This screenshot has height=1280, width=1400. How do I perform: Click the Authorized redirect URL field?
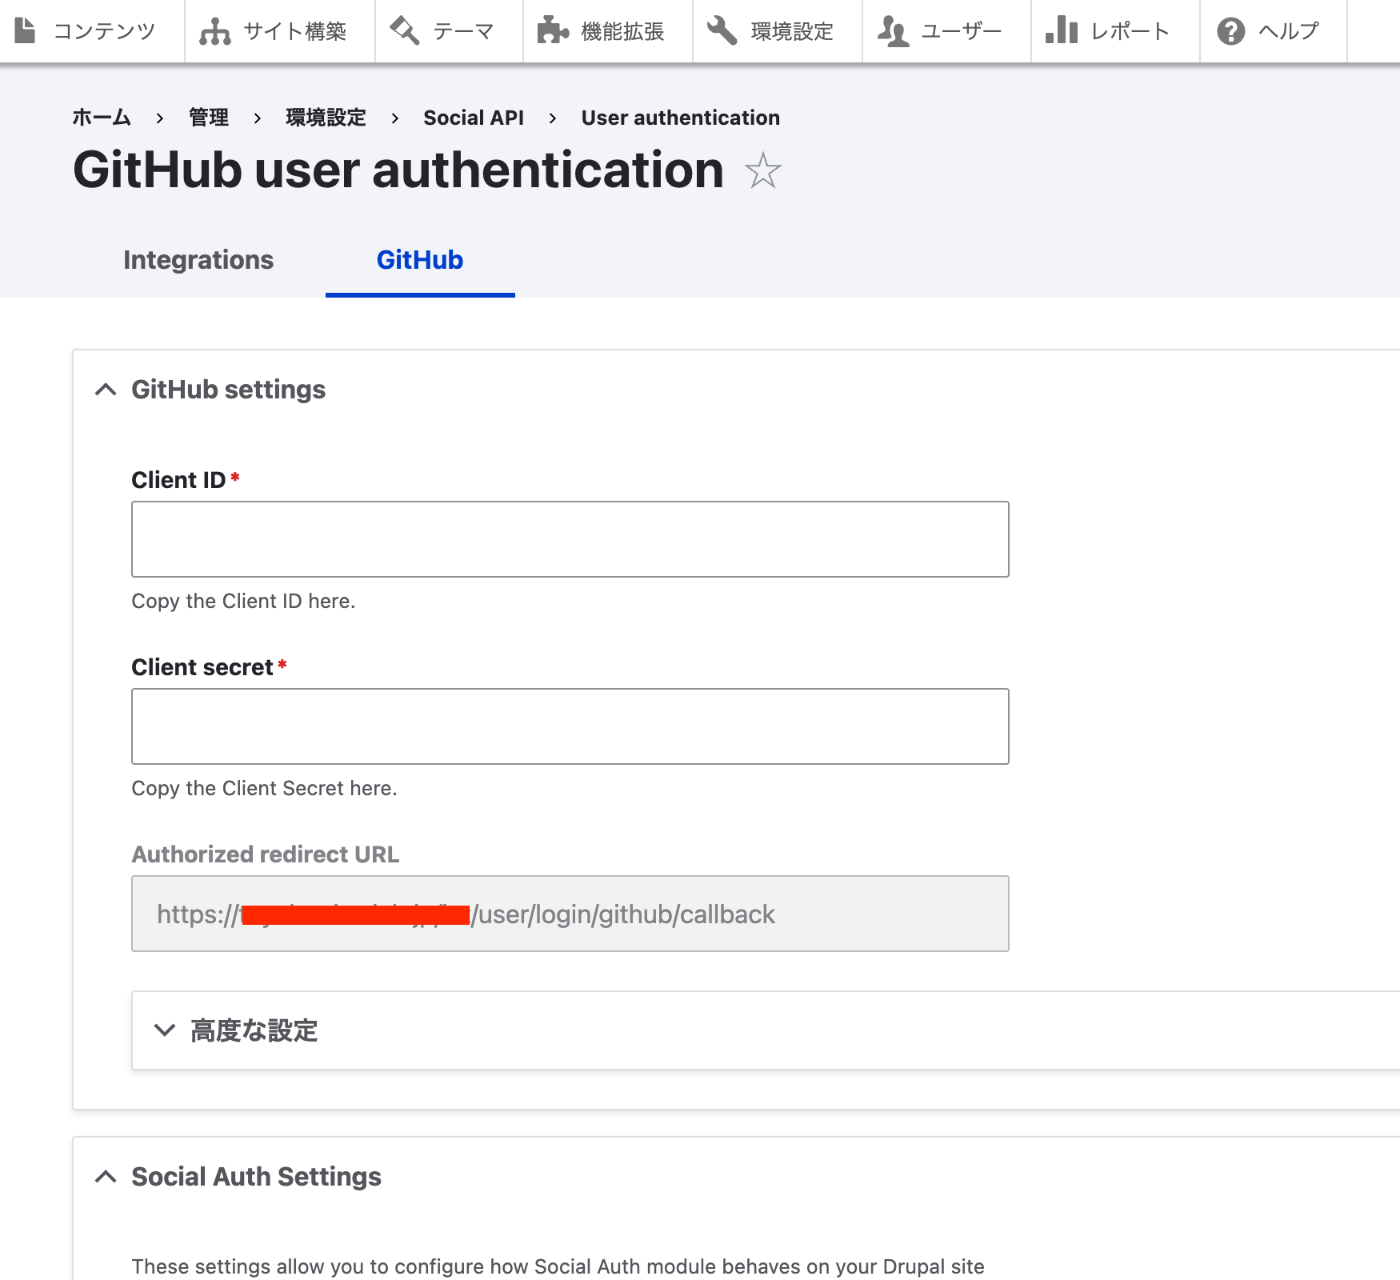(x=570, y=914)
